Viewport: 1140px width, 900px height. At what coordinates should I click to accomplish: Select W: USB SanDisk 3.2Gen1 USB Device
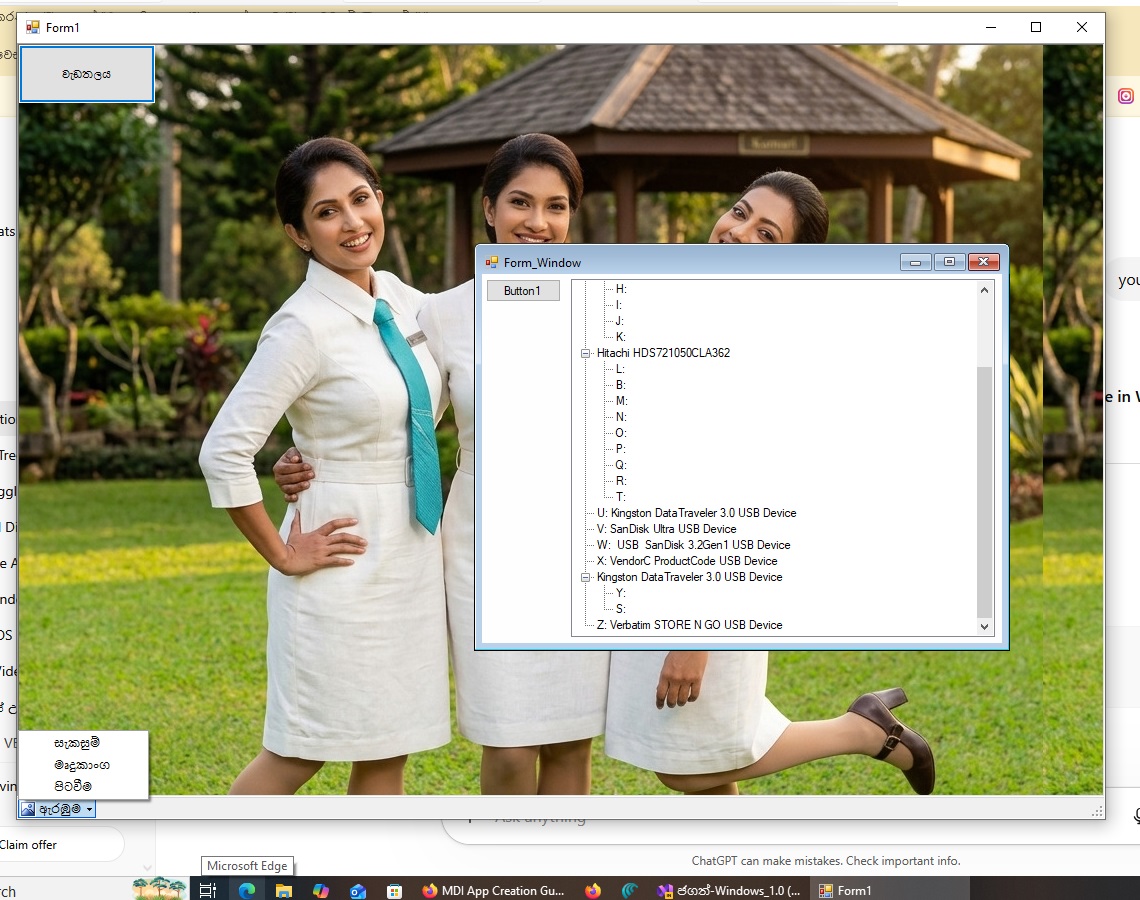click(x=694, y=545)
